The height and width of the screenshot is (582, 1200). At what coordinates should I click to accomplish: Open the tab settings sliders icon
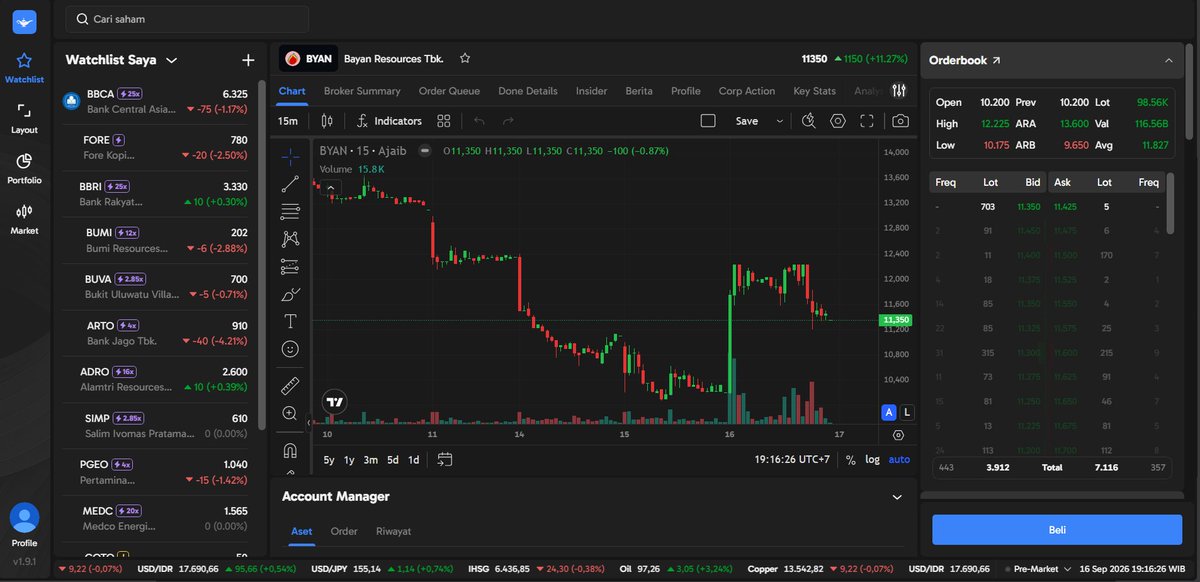pyautogui.click(x=899, y=91)
